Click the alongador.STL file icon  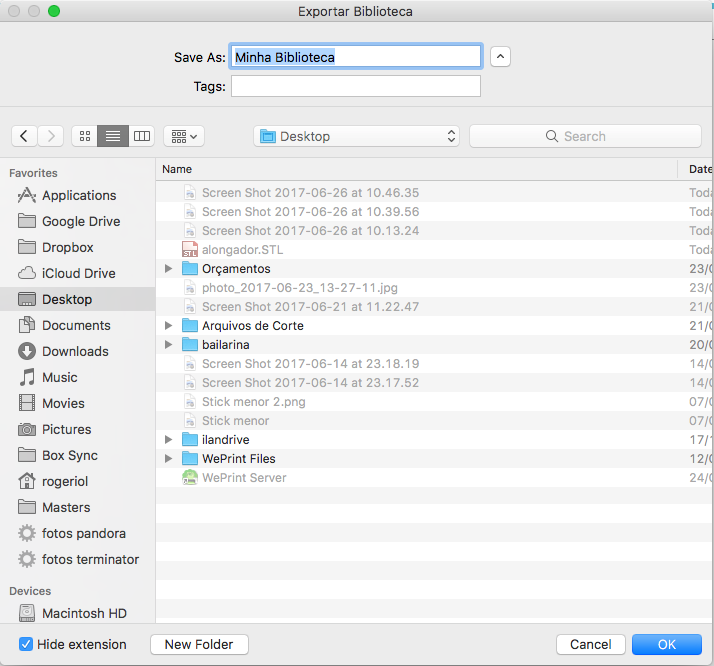(190, 249)
